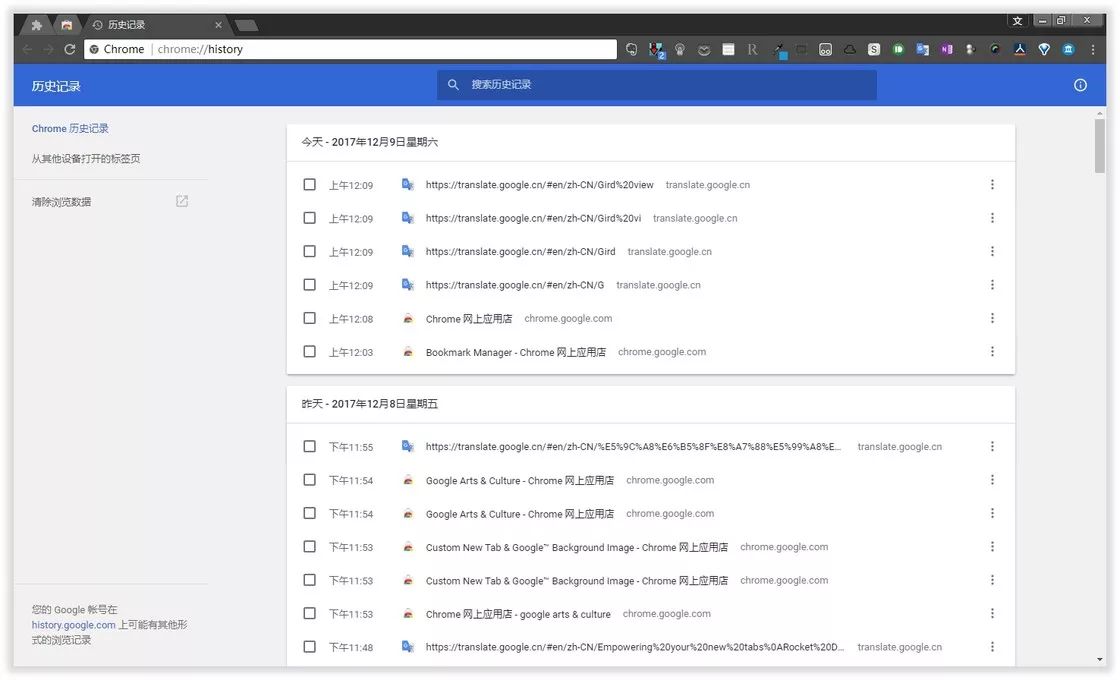The height and width of the screenshot is (680, 1120).
Task: Open more actions for 下午11:55 entry
Action: click(x=992, y=446)
